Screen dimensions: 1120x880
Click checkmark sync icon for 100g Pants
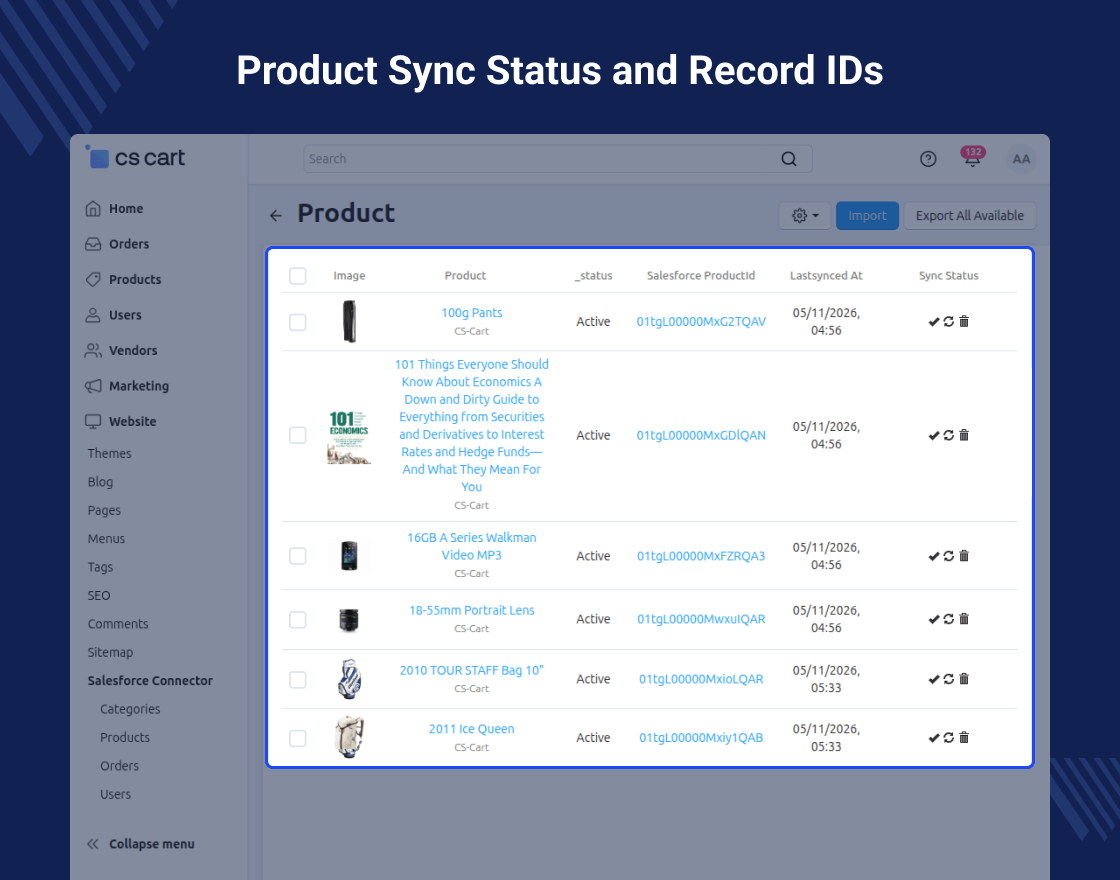[x=934, y=321]
